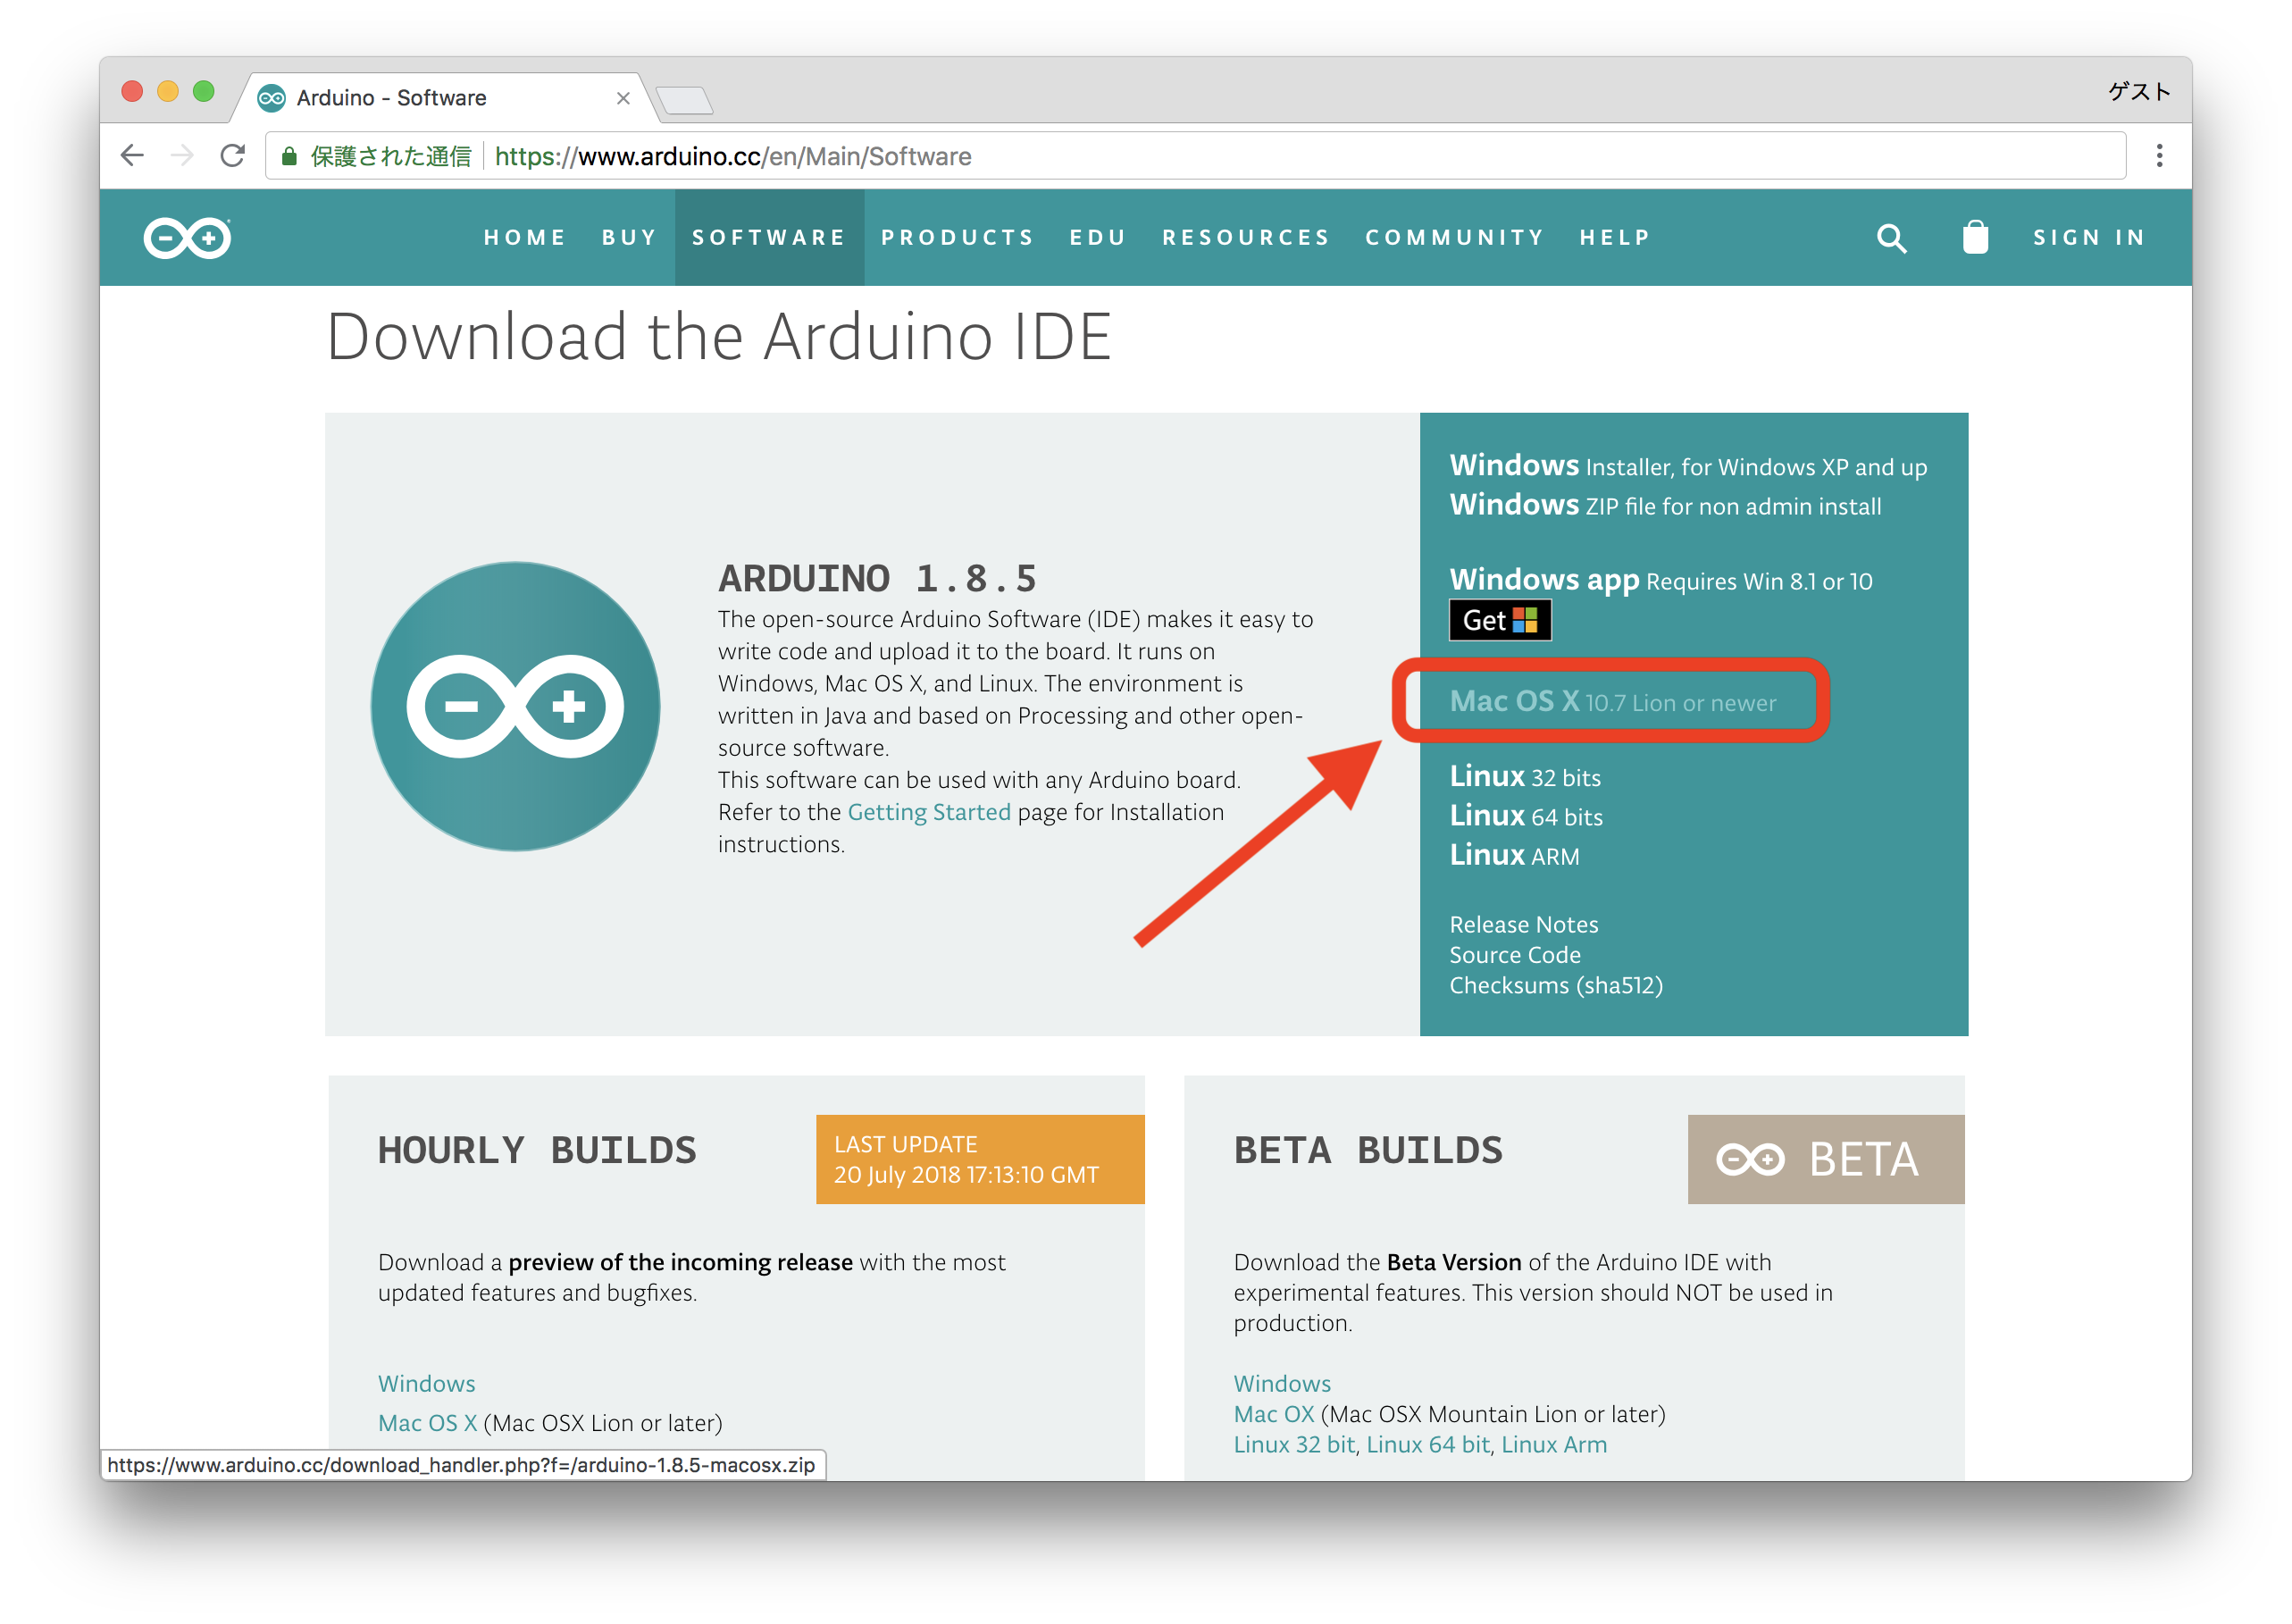The width and height of the screenshot is (2292, 1624).
Task: Open the shopping bag cart icon
Action: click(1975, 238)
